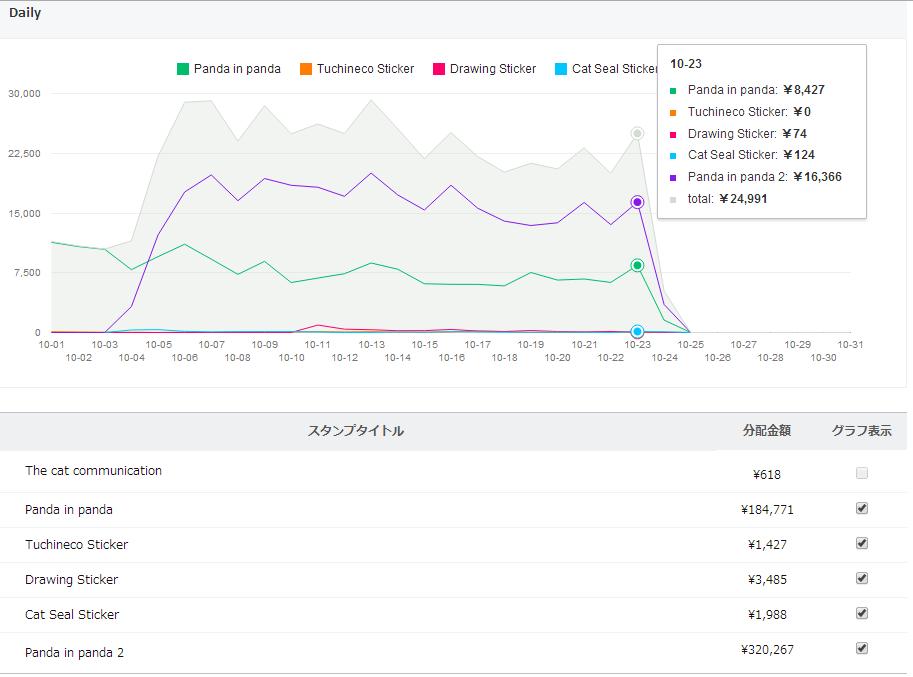Click the blue Cat Seal Sticker legend swatch

561,69
